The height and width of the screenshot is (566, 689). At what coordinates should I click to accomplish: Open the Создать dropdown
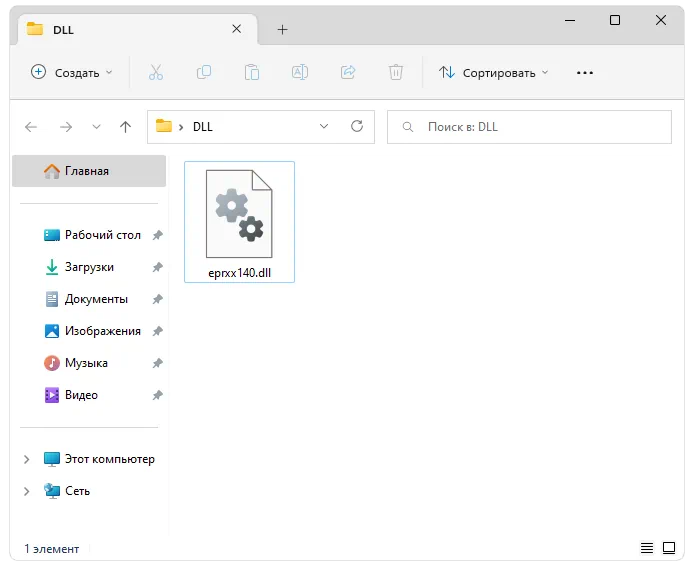pos(72,72)
